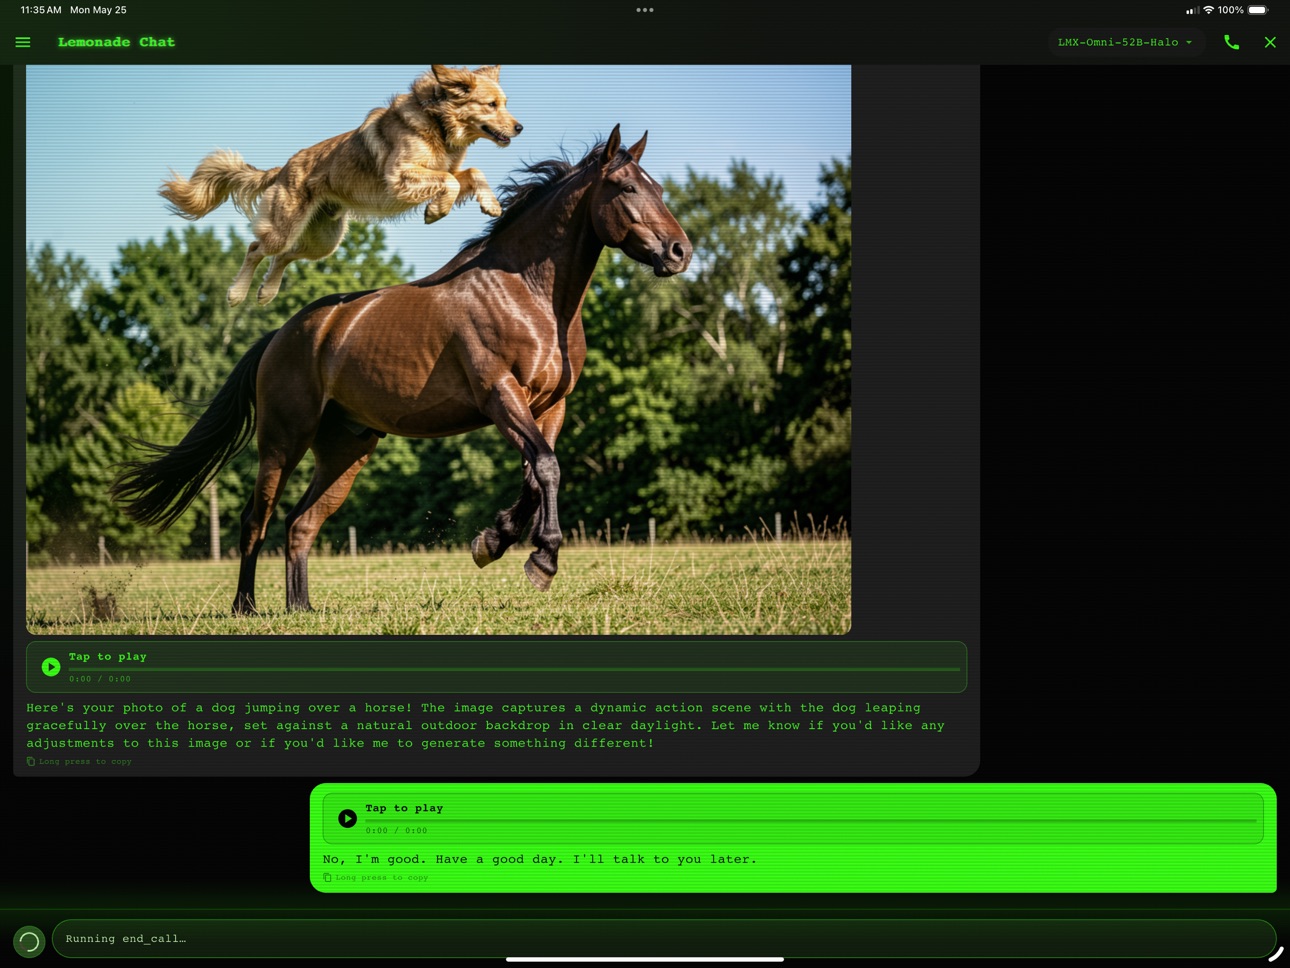Open the LMX-Omni-52B-Halo model dropdown
Viewport: 1290px width, 968px height.
coord(1125,42)
